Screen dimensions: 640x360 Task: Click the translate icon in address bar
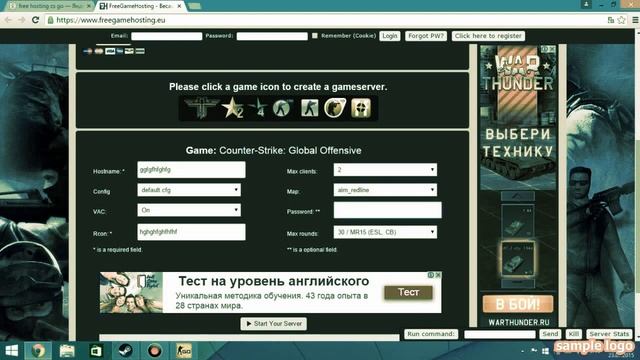click(x=611, y=20)
